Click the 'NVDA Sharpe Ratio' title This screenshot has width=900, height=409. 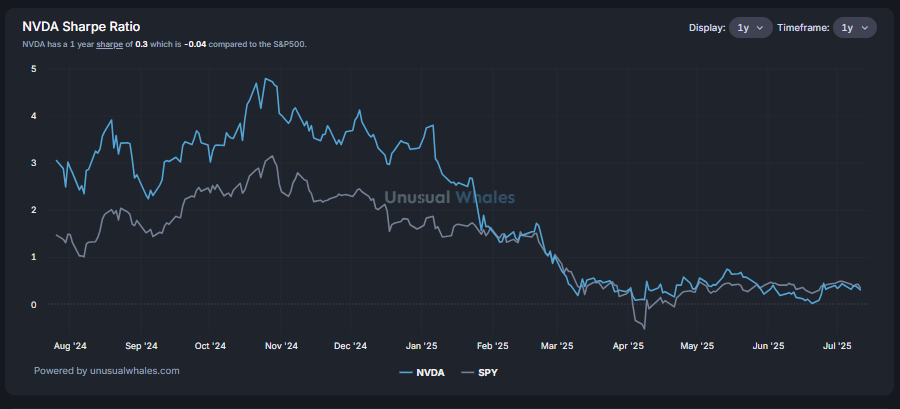tap(81, 26)
